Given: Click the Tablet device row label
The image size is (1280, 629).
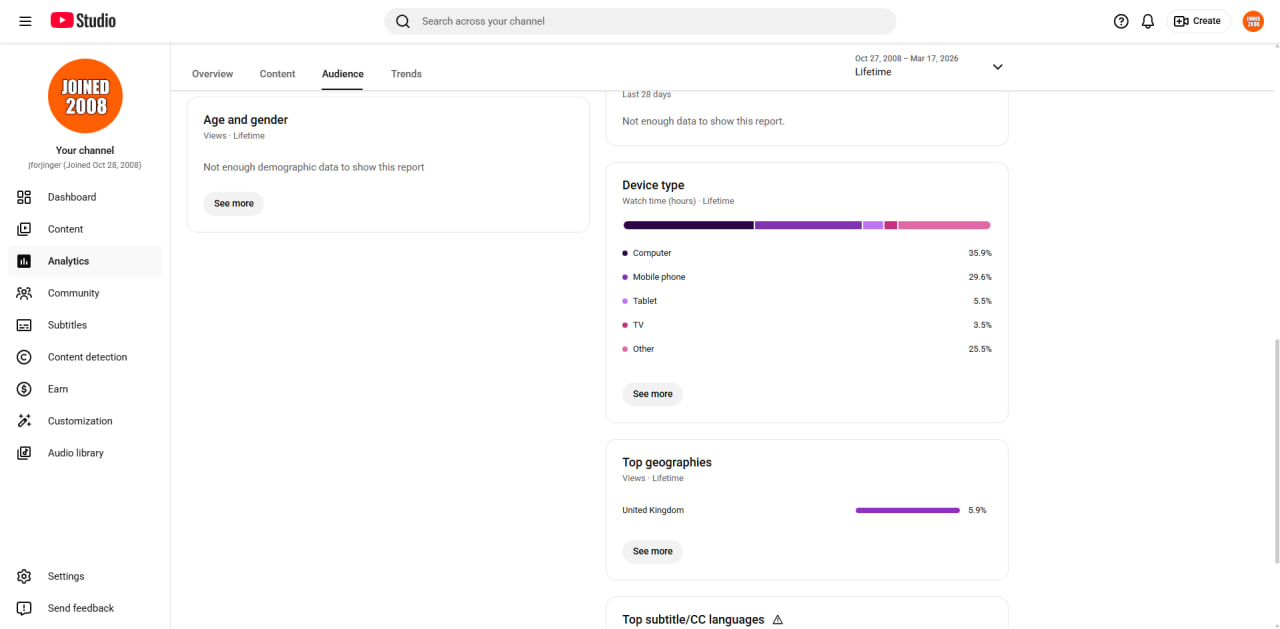Looking at the screenshot, I should (645, 301).
